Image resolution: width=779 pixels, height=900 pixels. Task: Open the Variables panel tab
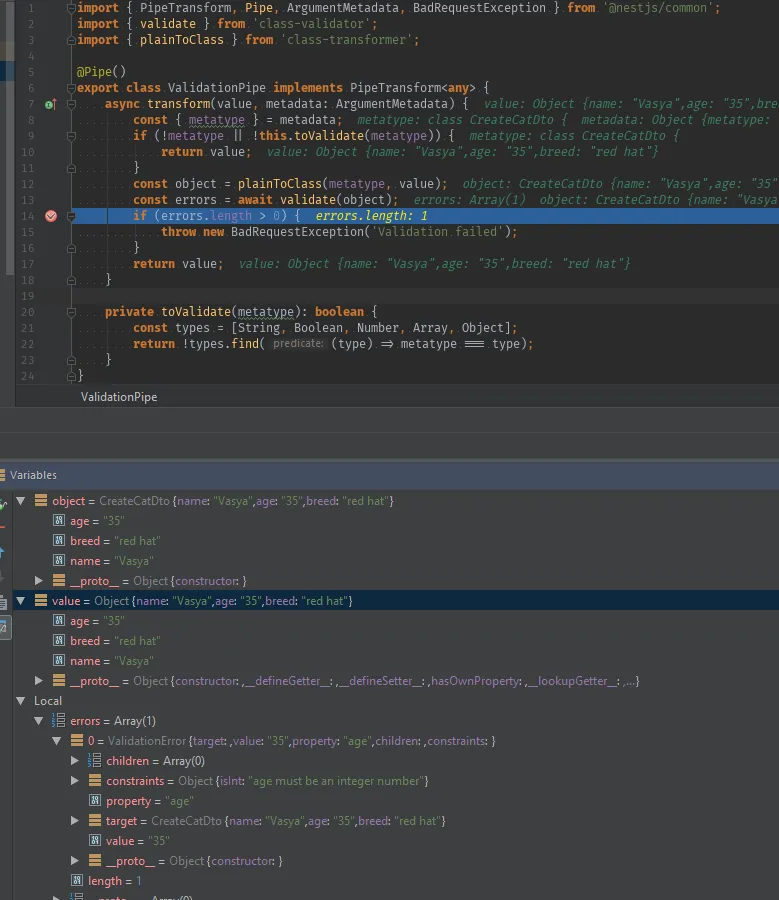[34, 475]
